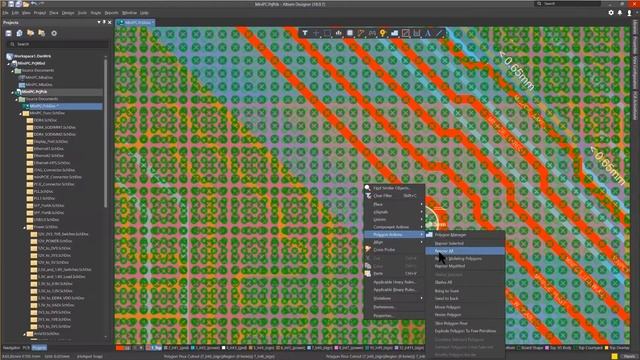Open the user account icon at the top right
The height and width of the screenshot is (360, 640).
(629, 13)
